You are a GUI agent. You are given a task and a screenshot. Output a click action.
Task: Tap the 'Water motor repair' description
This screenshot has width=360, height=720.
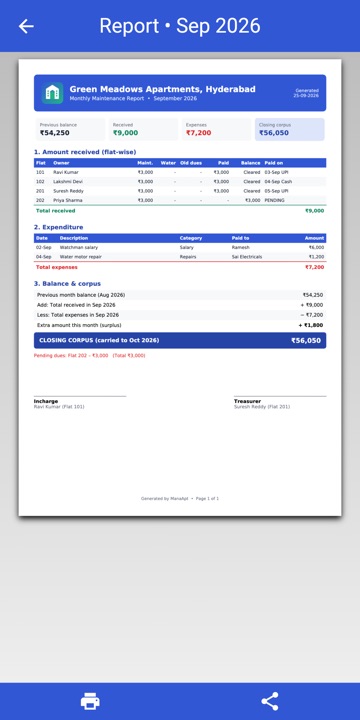pos(81,257)
